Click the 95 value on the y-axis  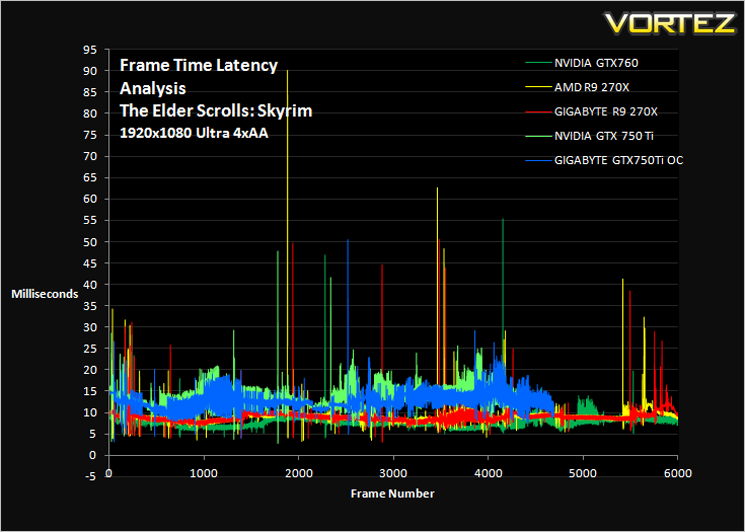(90, 49)
